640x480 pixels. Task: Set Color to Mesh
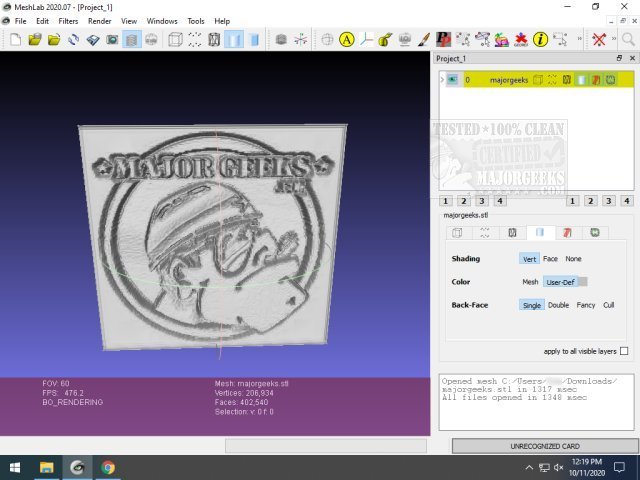pyautogui.click(x=530, y=282)
